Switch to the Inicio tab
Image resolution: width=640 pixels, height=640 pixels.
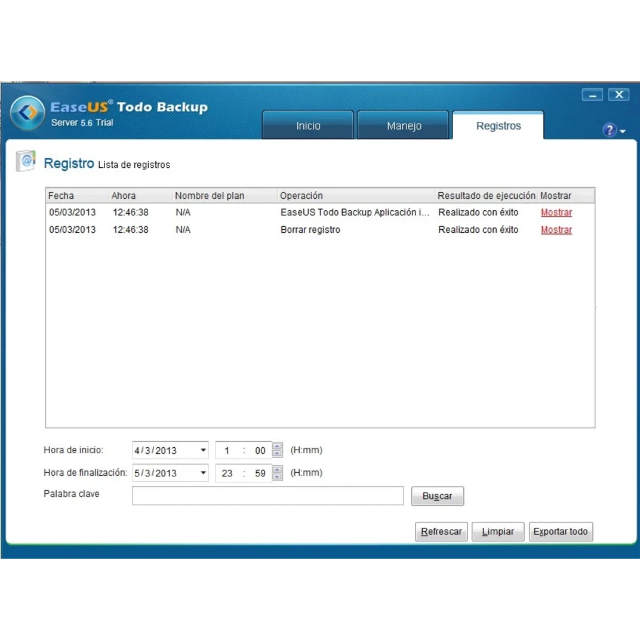coord(308,126)
